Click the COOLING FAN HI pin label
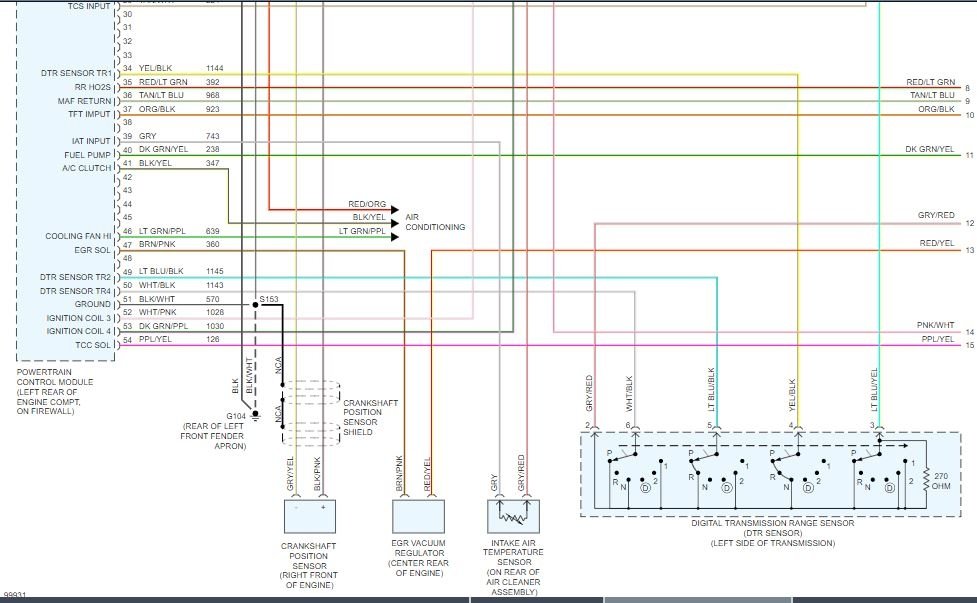This screenshot has width=977, height=603. (x=78, y=236)
